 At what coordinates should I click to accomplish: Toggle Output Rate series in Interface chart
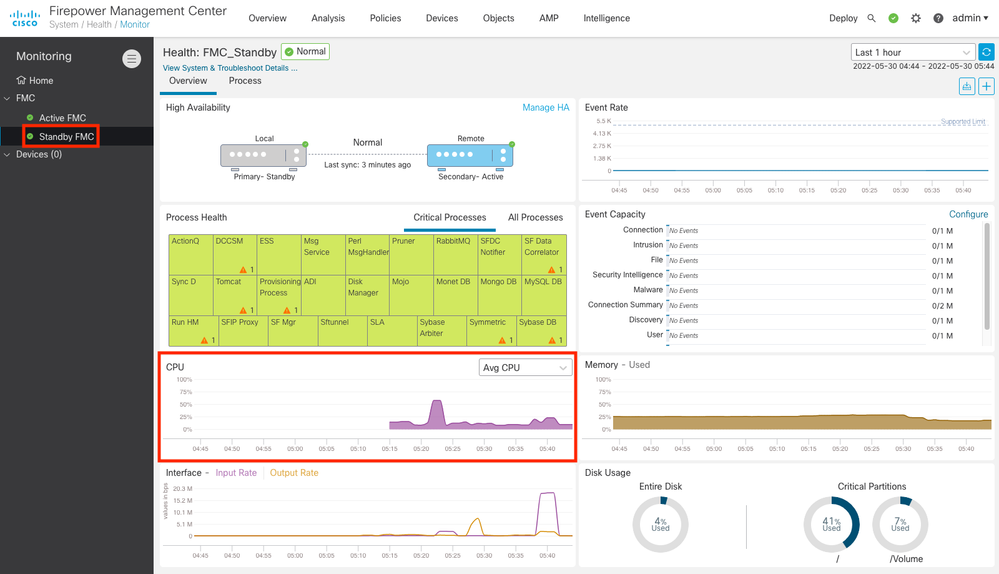point(294,473)
